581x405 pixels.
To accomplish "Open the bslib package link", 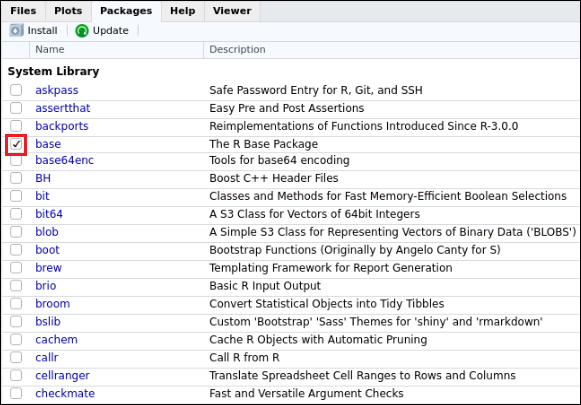I will point(48,322).
